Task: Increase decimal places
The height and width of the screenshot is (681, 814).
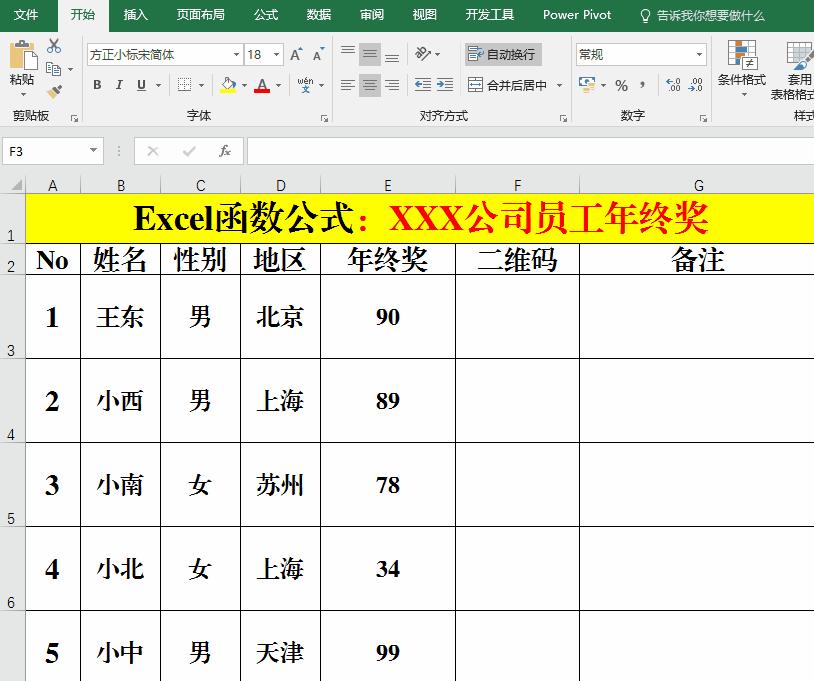Action: (x=673, y=85)
